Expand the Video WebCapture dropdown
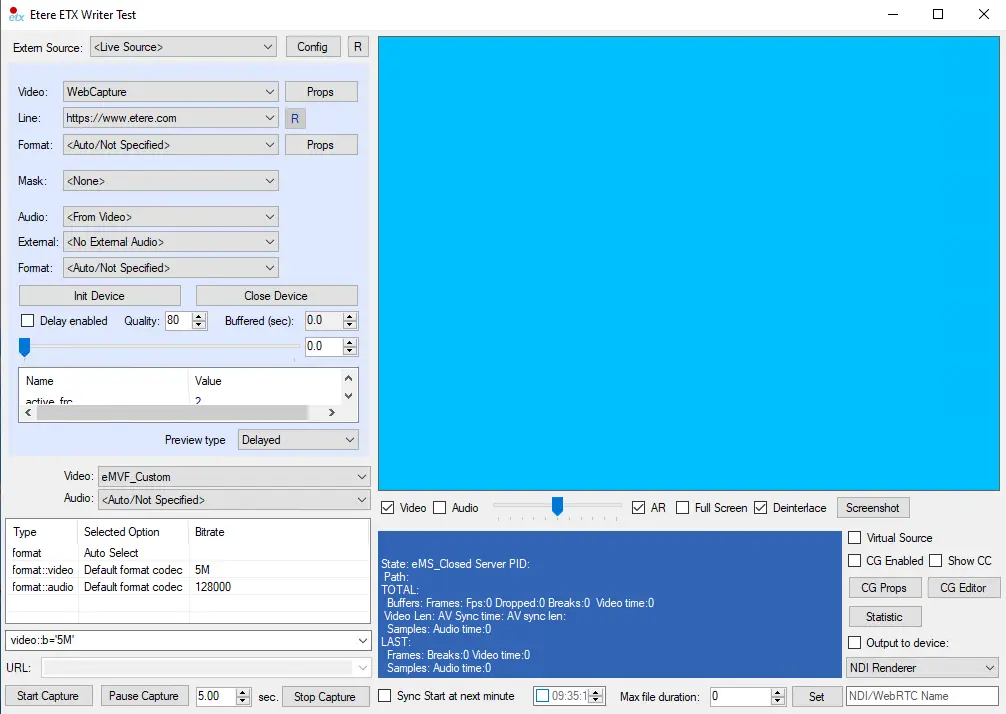This screenshot has width=1006, height=714. pos(170,92)
